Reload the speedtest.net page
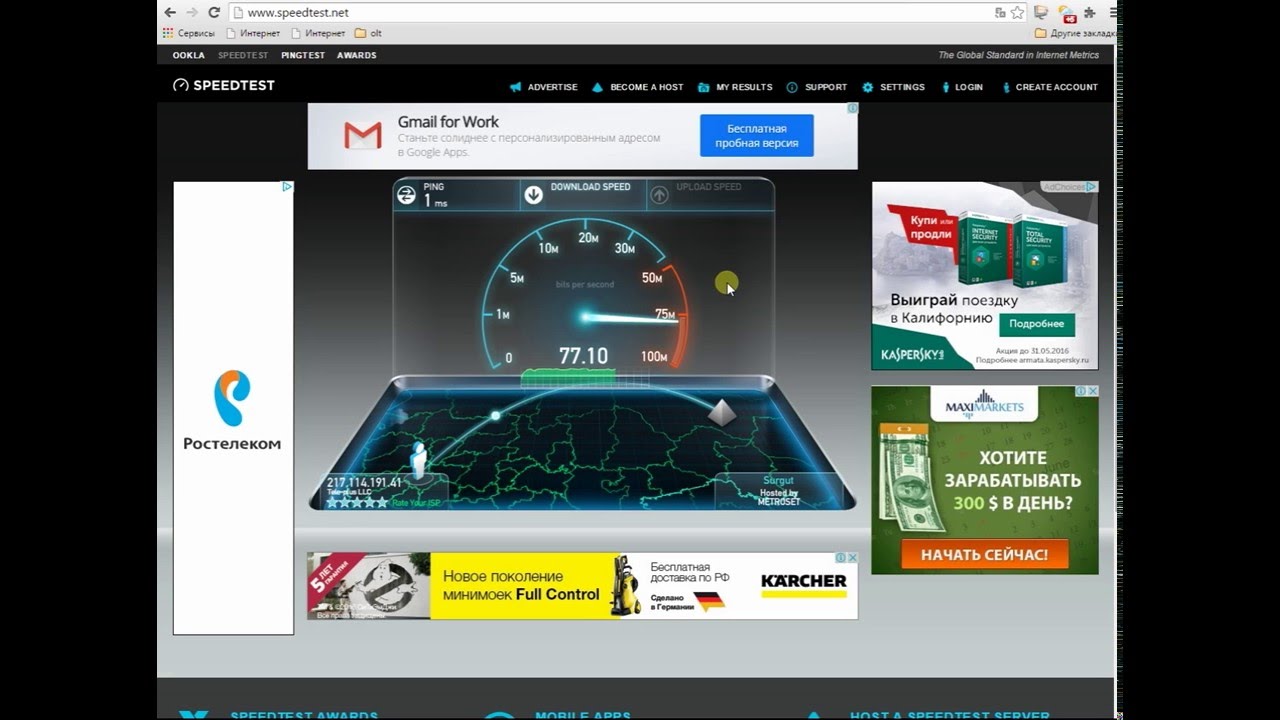The height and width of the screenshot is (720, 1280). pos(214,13)
